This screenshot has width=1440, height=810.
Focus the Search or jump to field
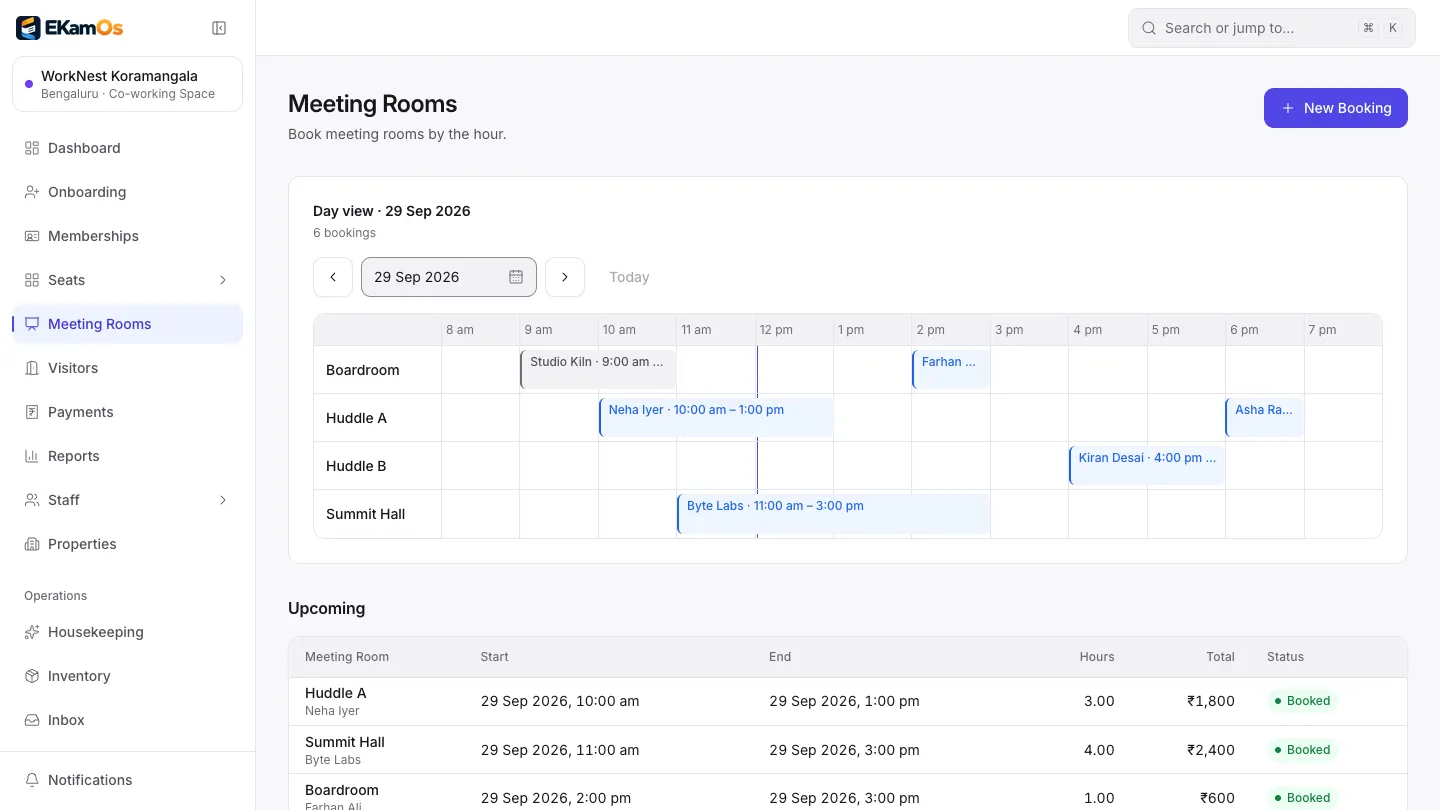pyautogui.click(x=1272, y=28)
